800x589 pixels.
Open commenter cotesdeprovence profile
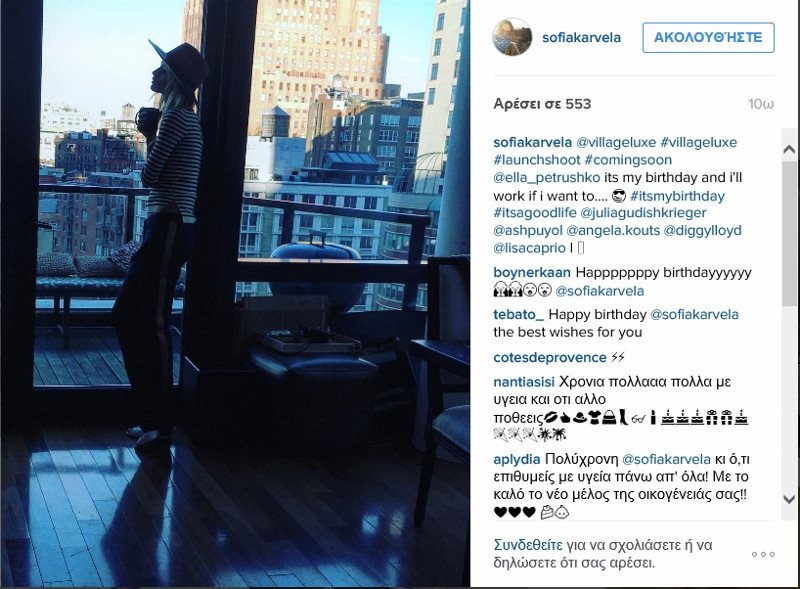point(549,357)
